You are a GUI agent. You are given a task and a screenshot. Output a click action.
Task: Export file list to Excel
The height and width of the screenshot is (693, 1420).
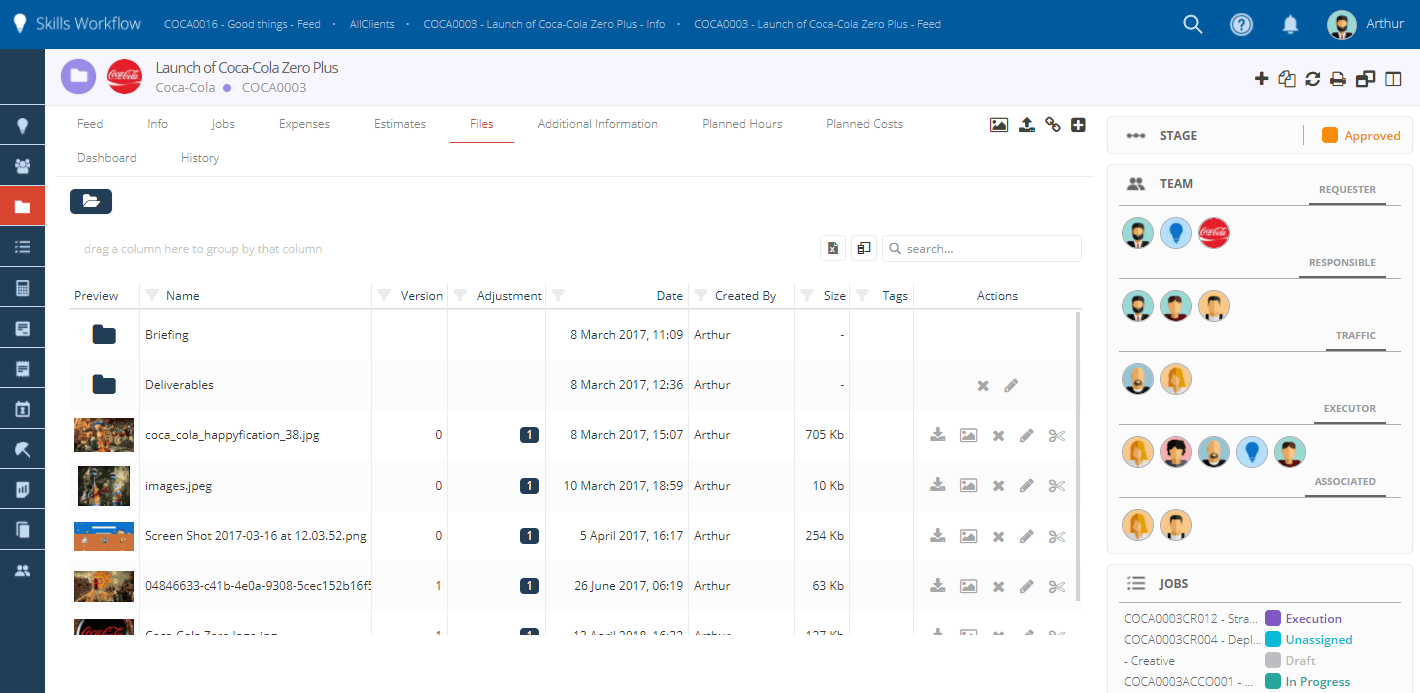[x=833, y=249]
